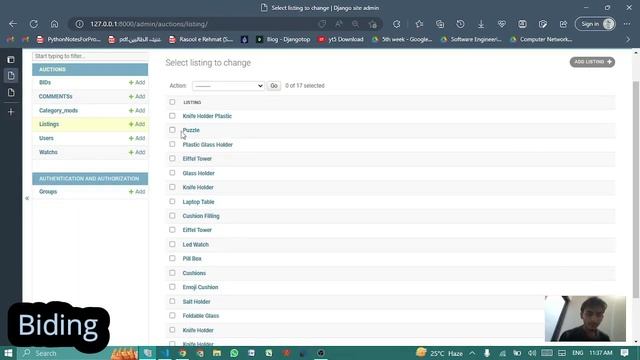Open the notification center icon

click(x=624, y=353)
